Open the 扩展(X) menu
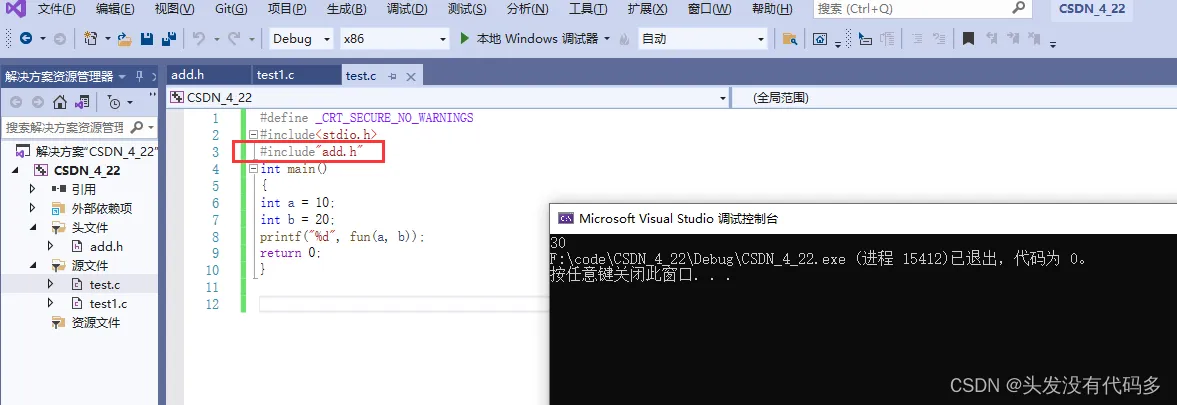Image resolution: width=1177 pixels, height=405 pixels. coord(648,10)
